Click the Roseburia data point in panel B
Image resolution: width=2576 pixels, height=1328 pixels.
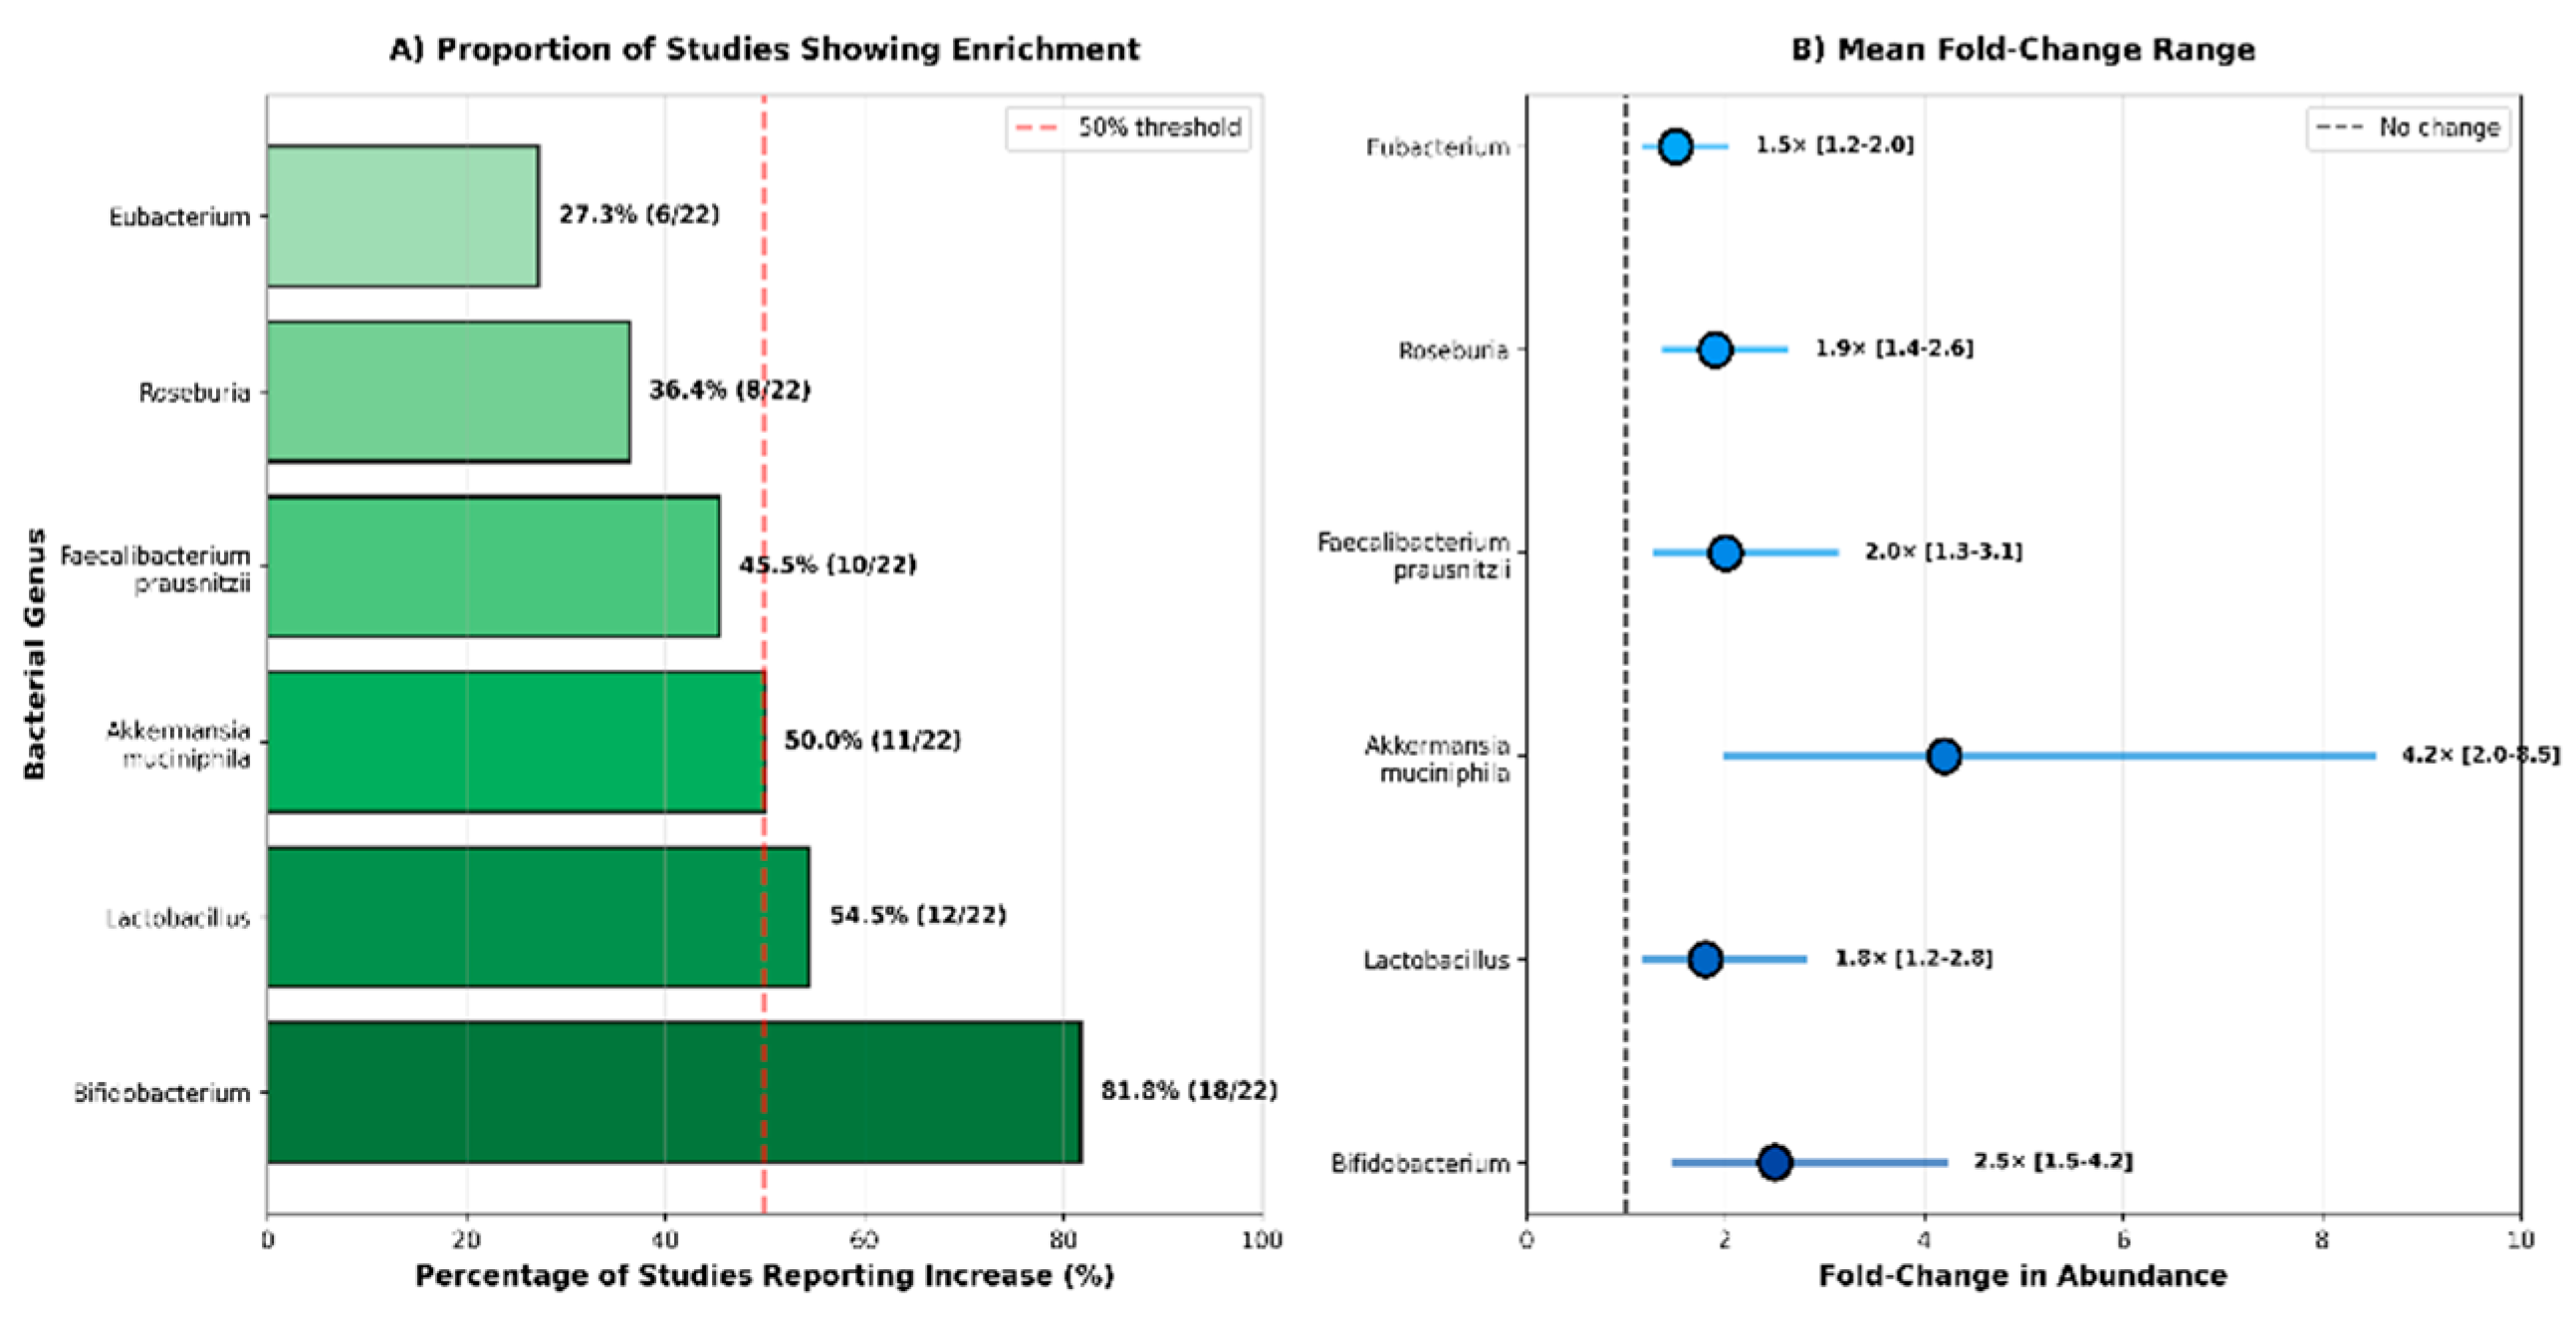(x=1715, y=350)
